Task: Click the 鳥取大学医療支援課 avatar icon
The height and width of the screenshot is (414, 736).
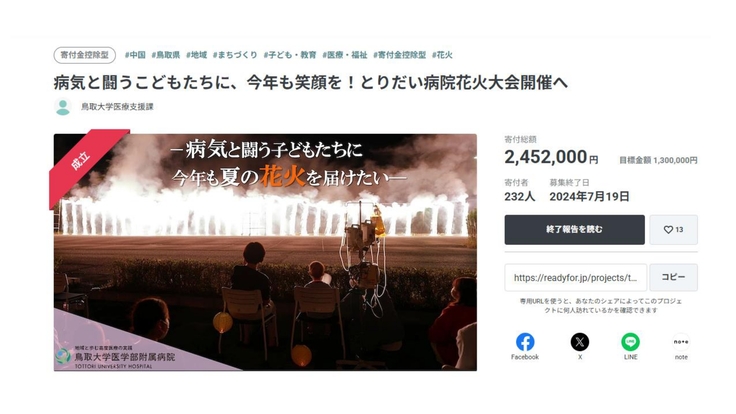Action: click(x=62, y=107)
